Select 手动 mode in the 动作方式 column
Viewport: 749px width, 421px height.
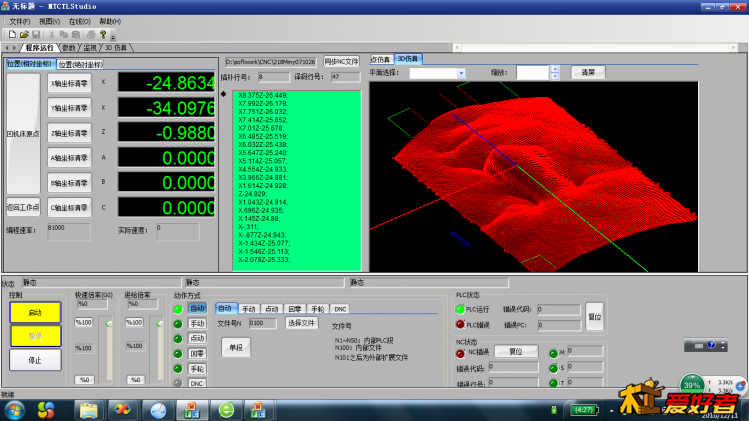pos(197,324)
